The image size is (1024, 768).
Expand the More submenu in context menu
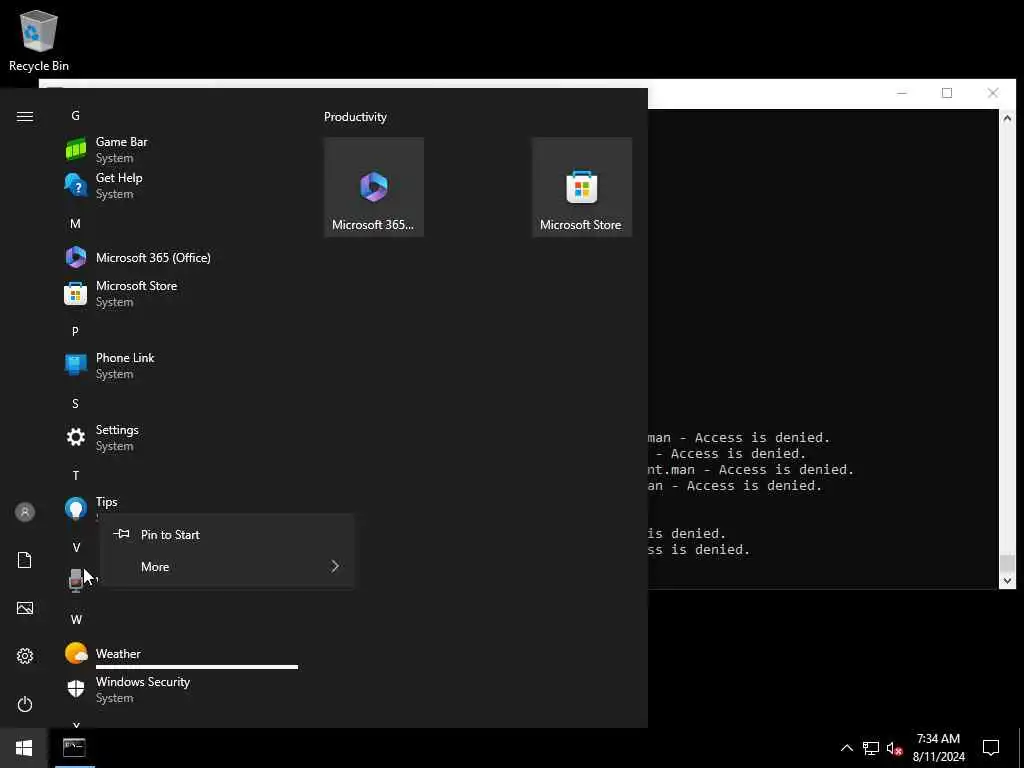click(x=227, y=567)
